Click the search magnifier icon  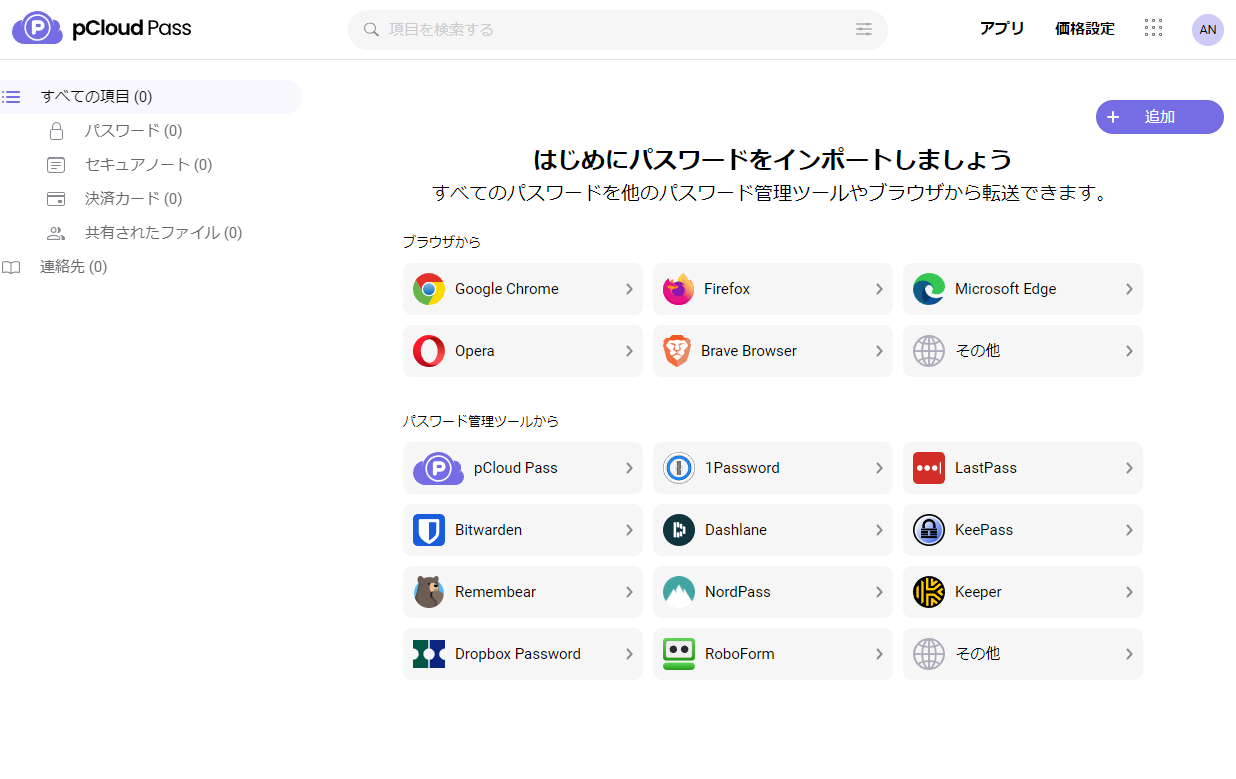pyautogui.click(x=371, y=30)
